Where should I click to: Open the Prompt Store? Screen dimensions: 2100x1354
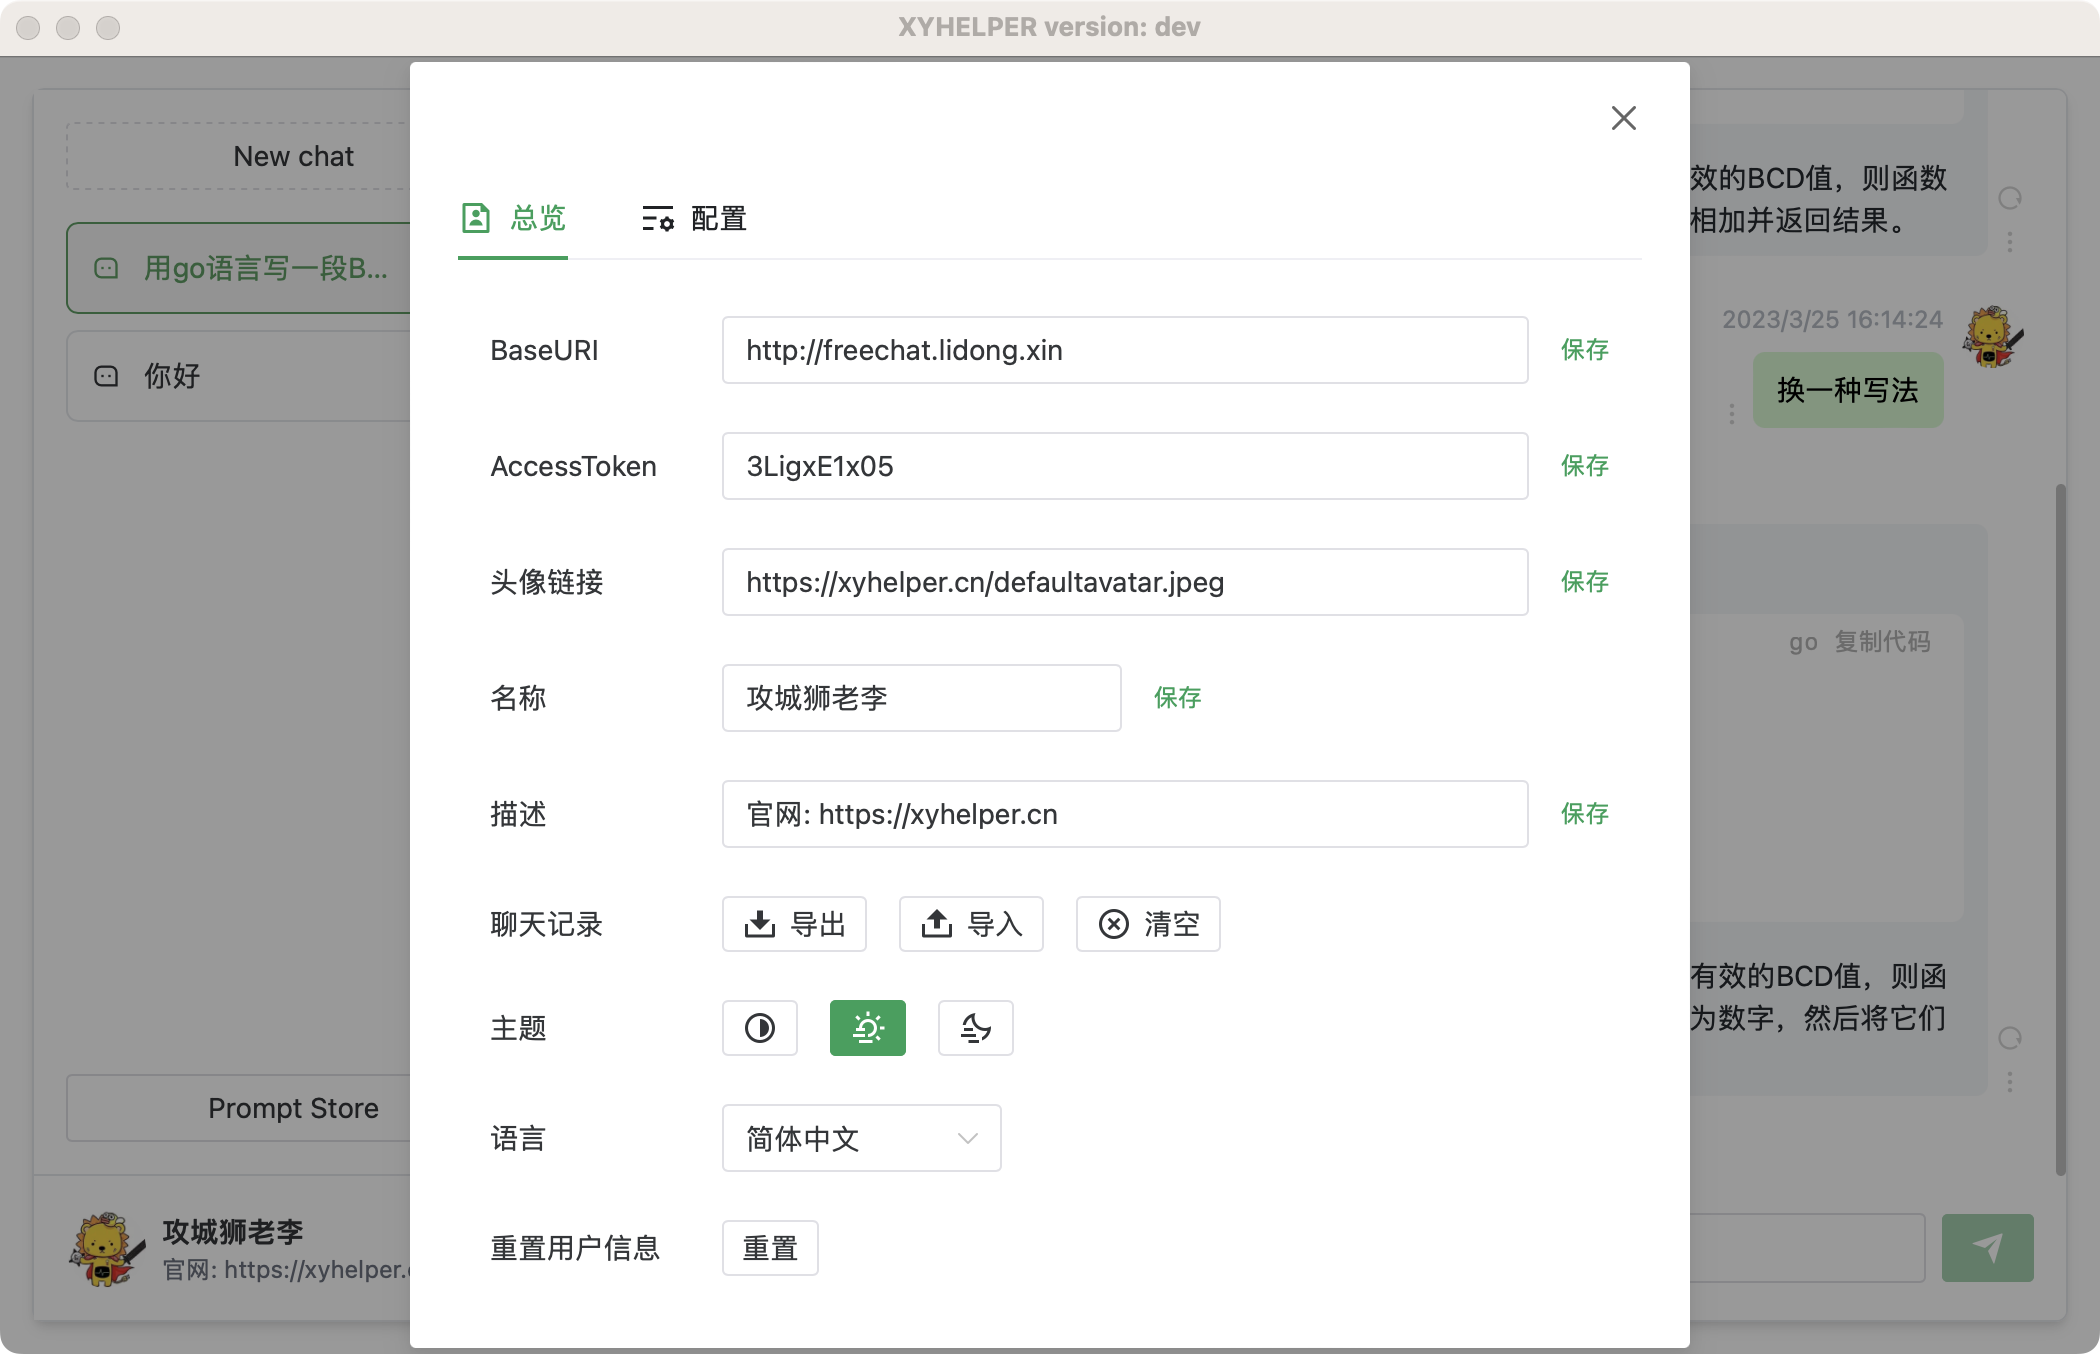click(292, 1108)
